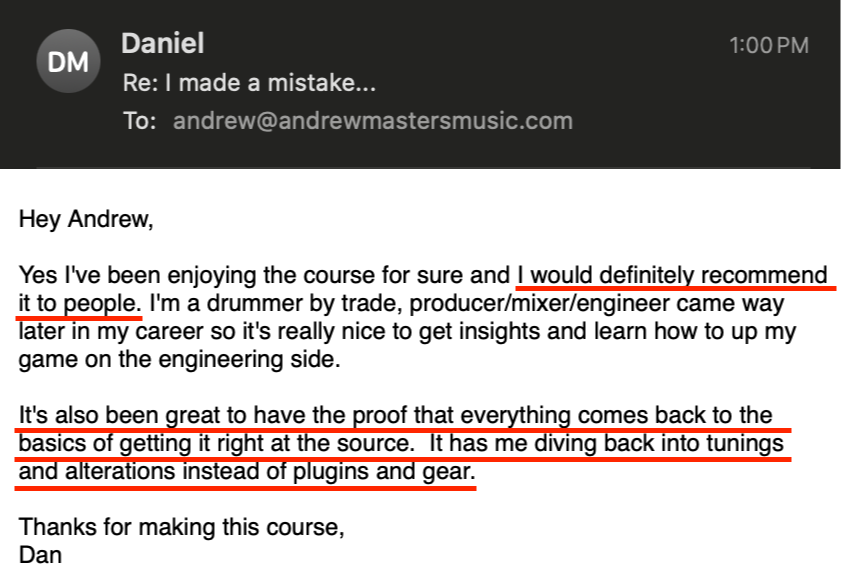Click the underlined text it to people
This screenshot has height=576, width=841.
click(80, 303)
